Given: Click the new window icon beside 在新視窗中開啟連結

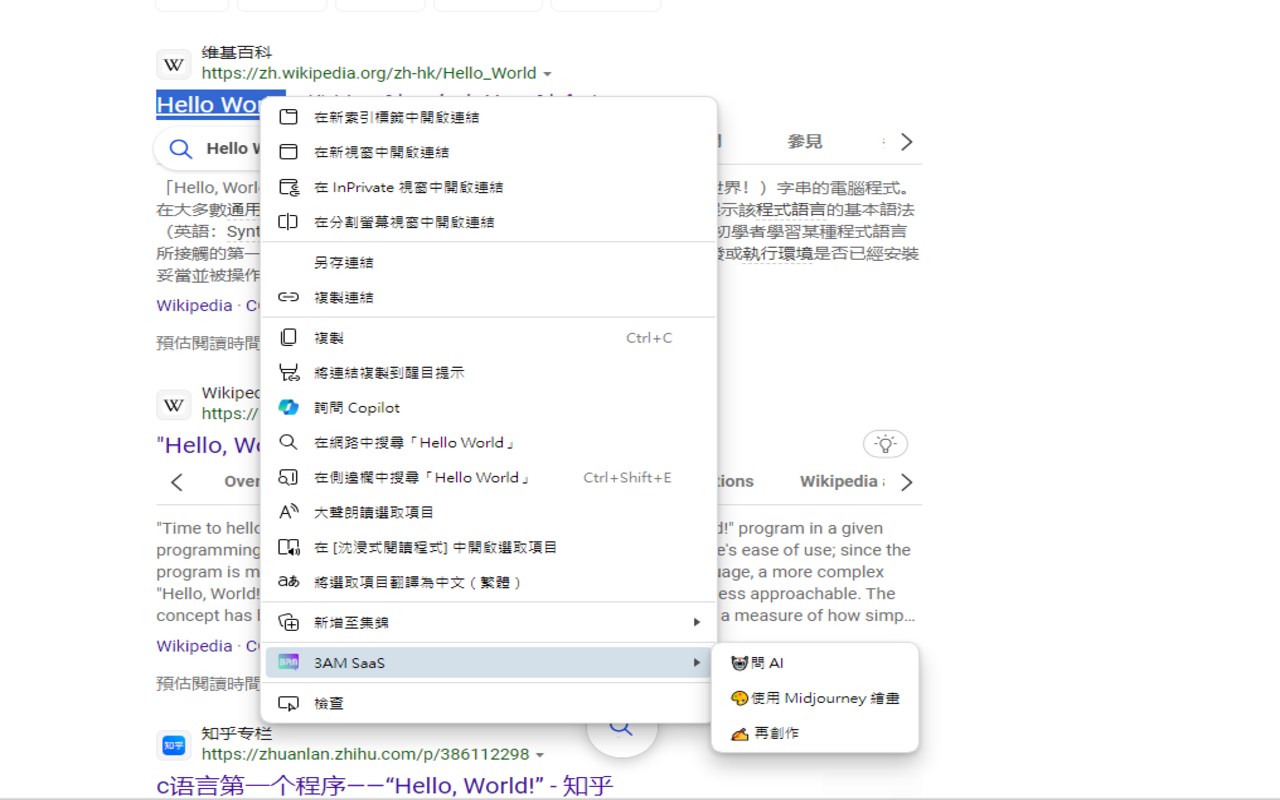Looking at the screenshot, I should [x=288, y=152].
